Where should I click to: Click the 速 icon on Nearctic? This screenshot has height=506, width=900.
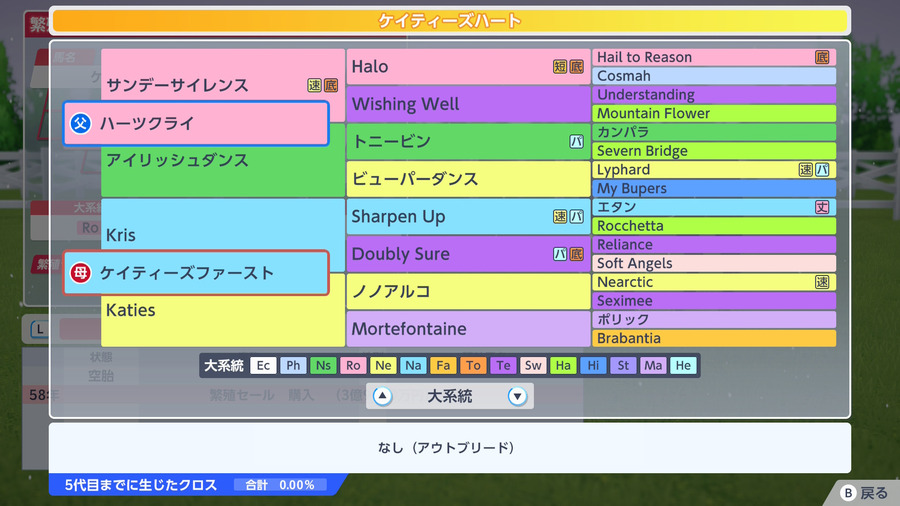[822, 282]
